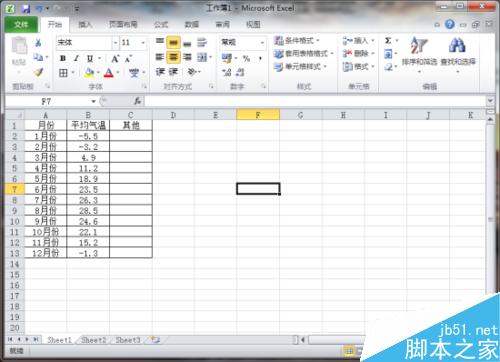
Task: Apply Comma Style
Action: click(260, 59)
